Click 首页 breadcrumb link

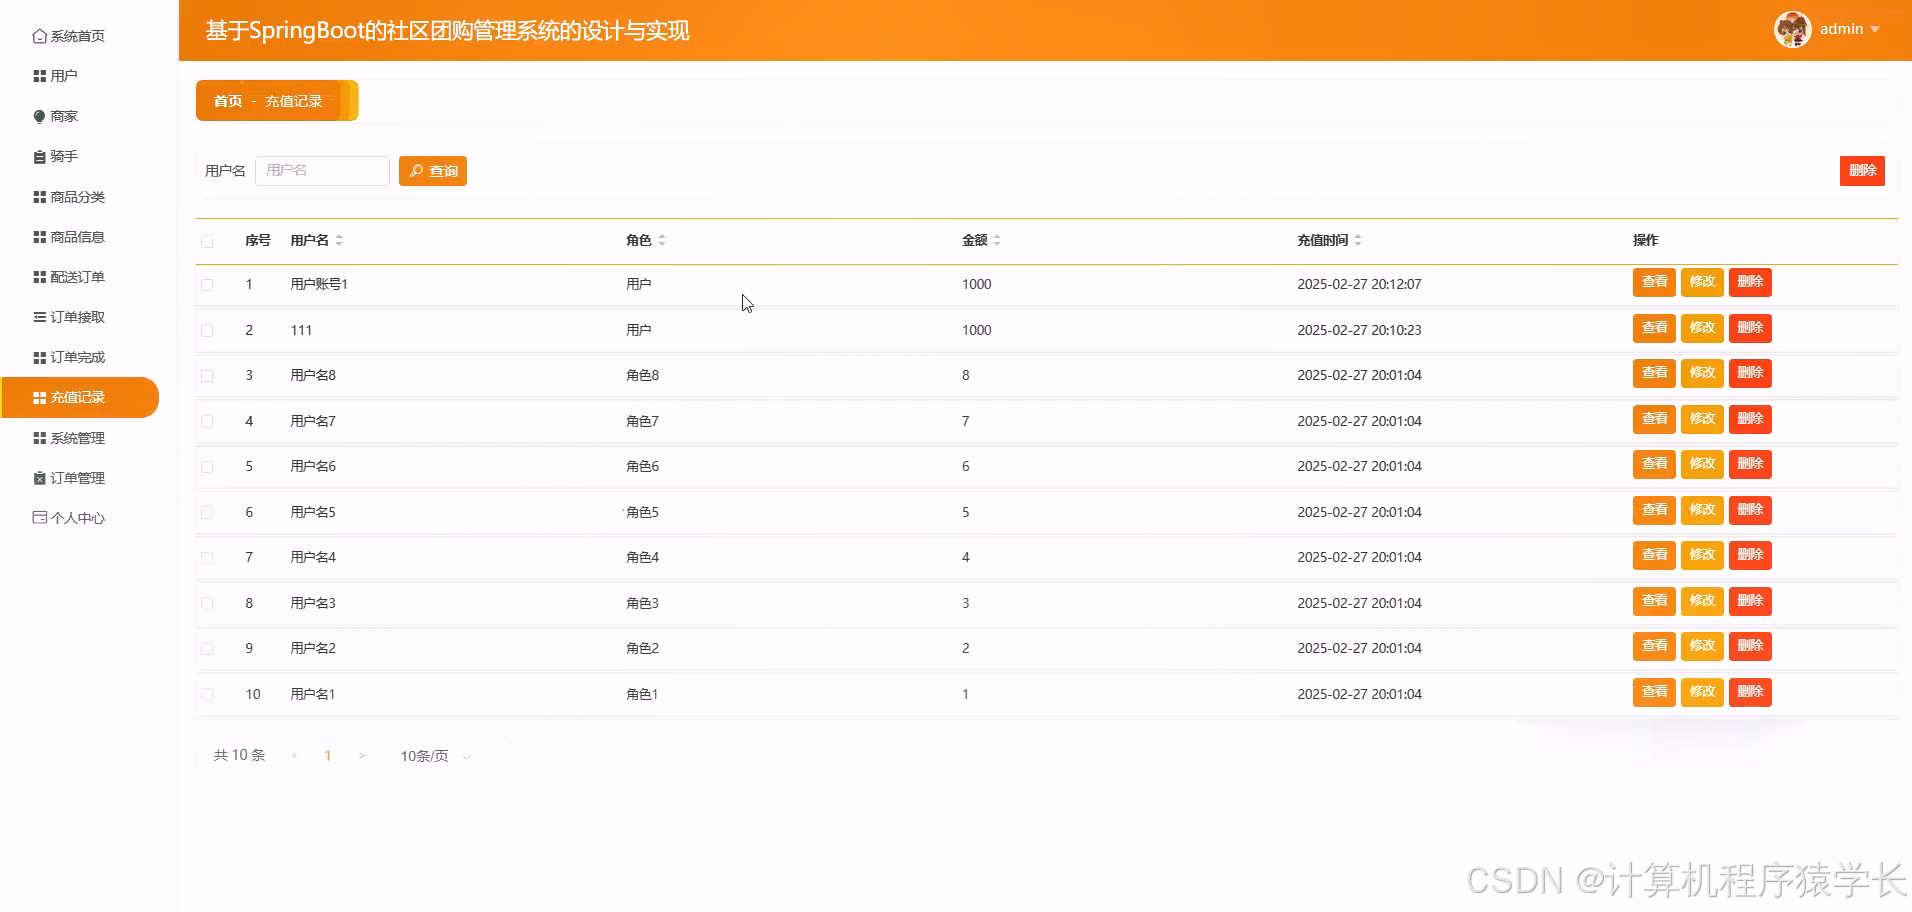[x=228, y=101]
